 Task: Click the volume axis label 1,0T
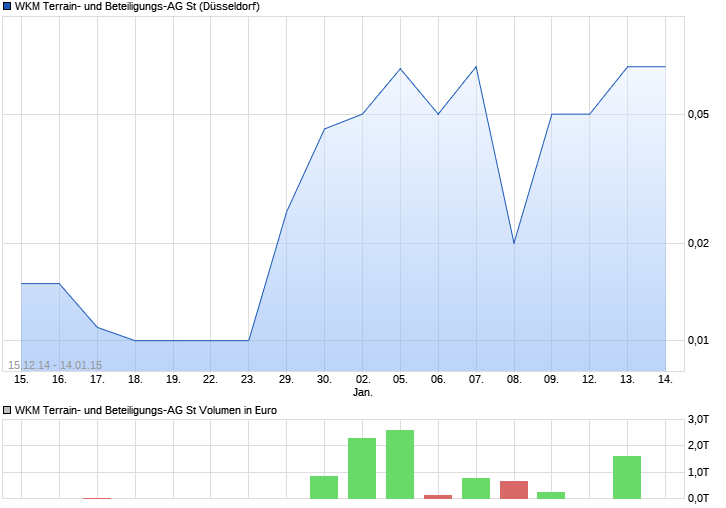click(698, 472)
